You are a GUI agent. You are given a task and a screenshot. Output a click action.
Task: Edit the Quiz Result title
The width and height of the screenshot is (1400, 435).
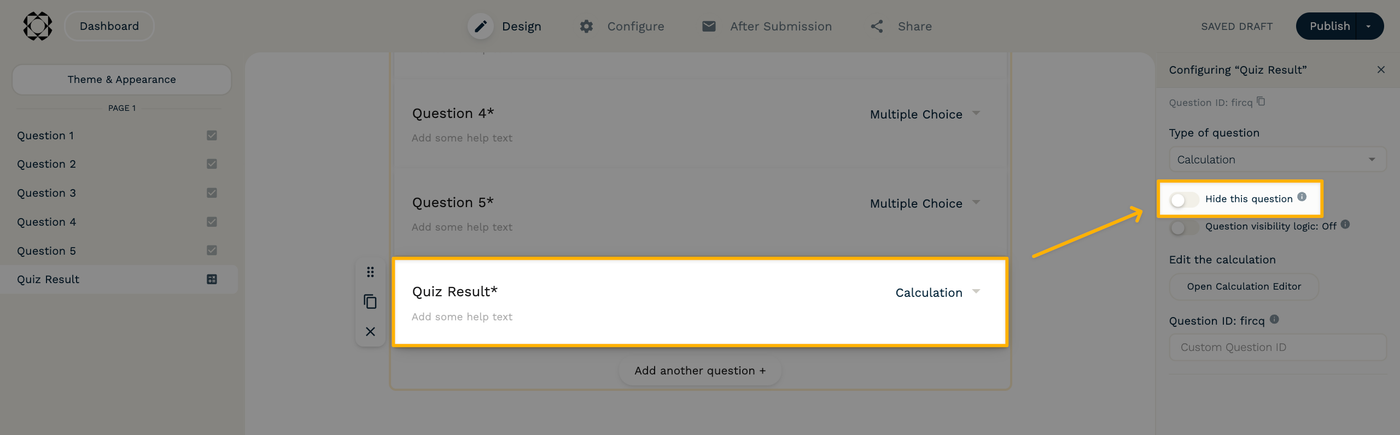click(455, 291)
